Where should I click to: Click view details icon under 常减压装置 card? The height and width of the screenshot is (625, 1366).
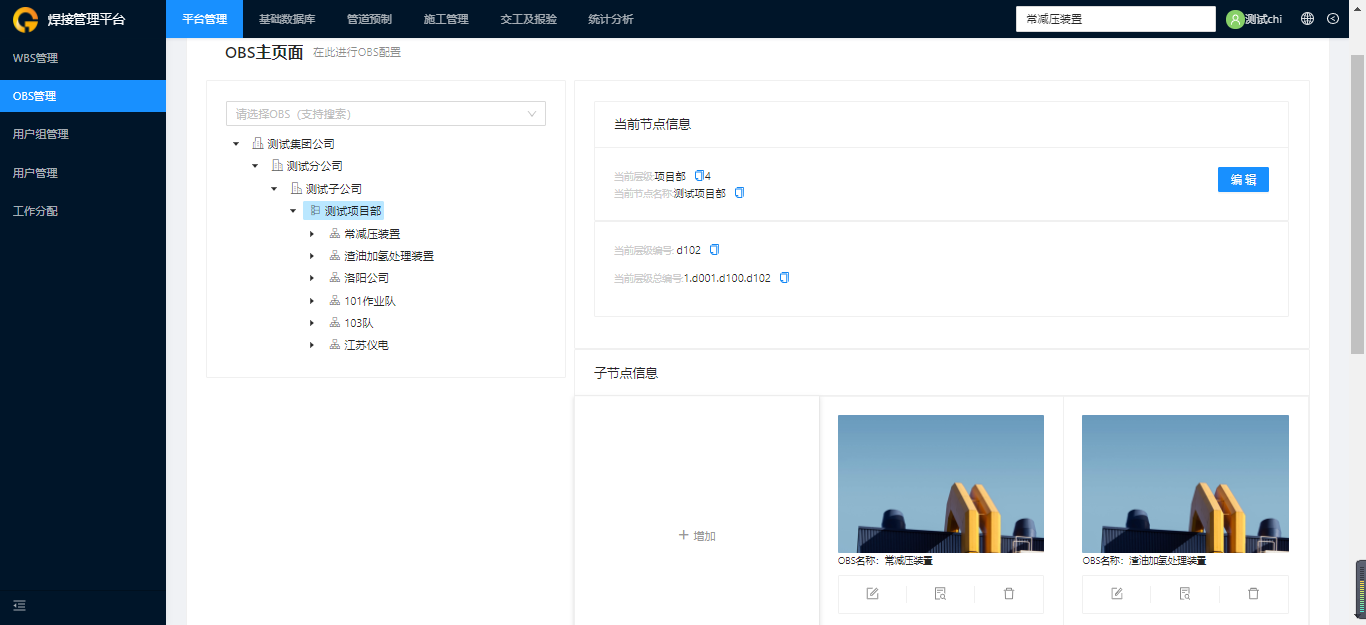(x=940, y=594)
